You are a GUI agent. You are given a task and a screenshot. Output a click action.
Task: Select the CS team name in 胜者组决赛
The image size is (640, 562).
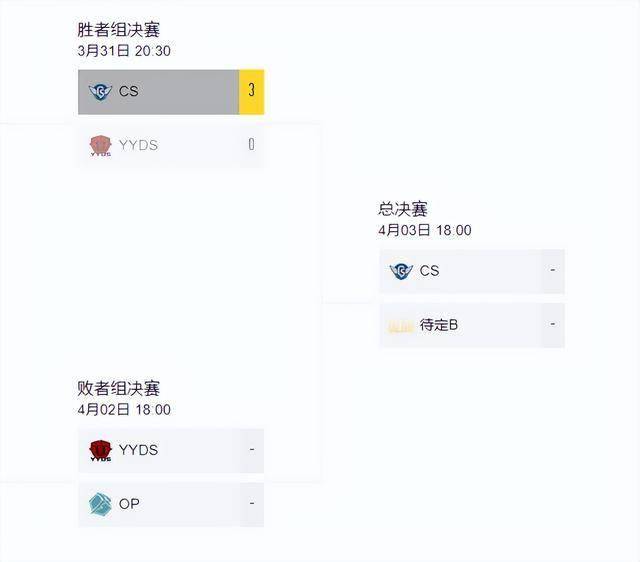[x=129, y=91]
